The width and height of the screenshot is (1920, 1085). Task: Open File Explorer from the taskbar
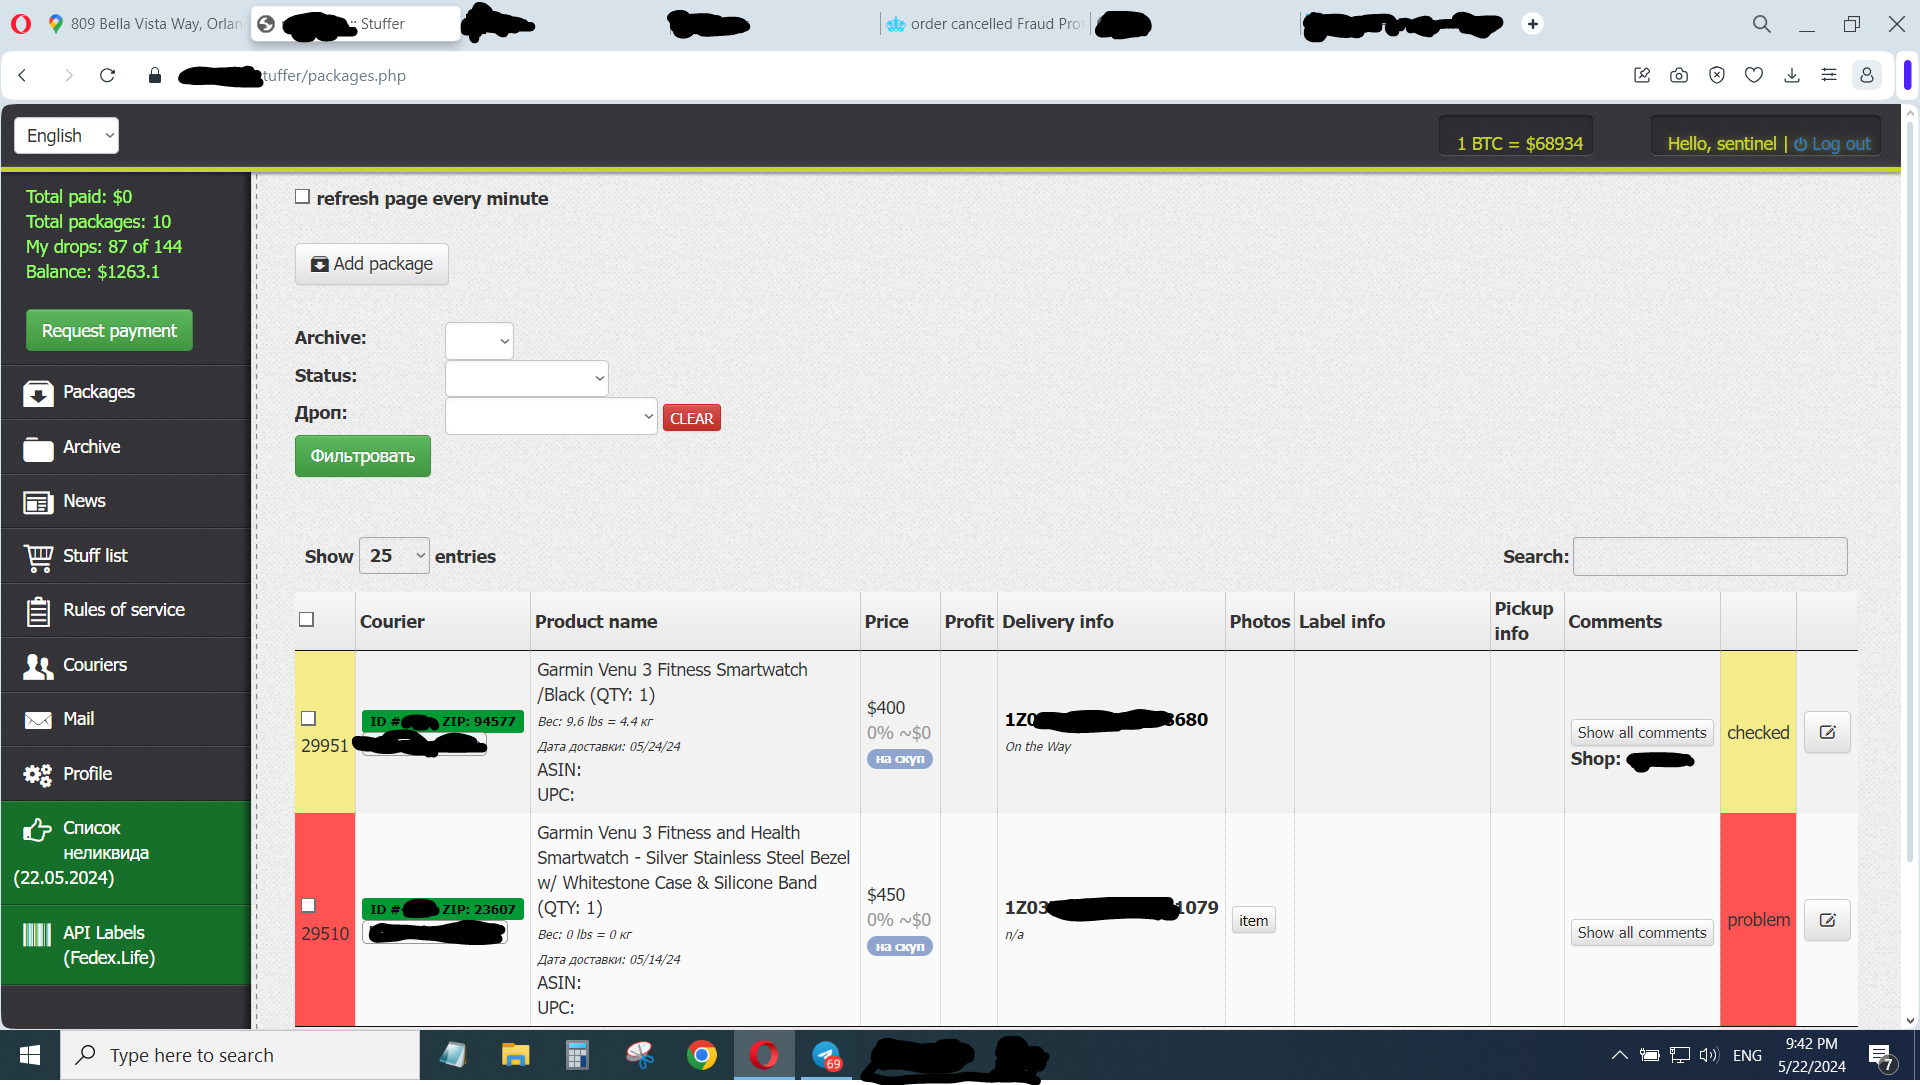pos(515,1055)
